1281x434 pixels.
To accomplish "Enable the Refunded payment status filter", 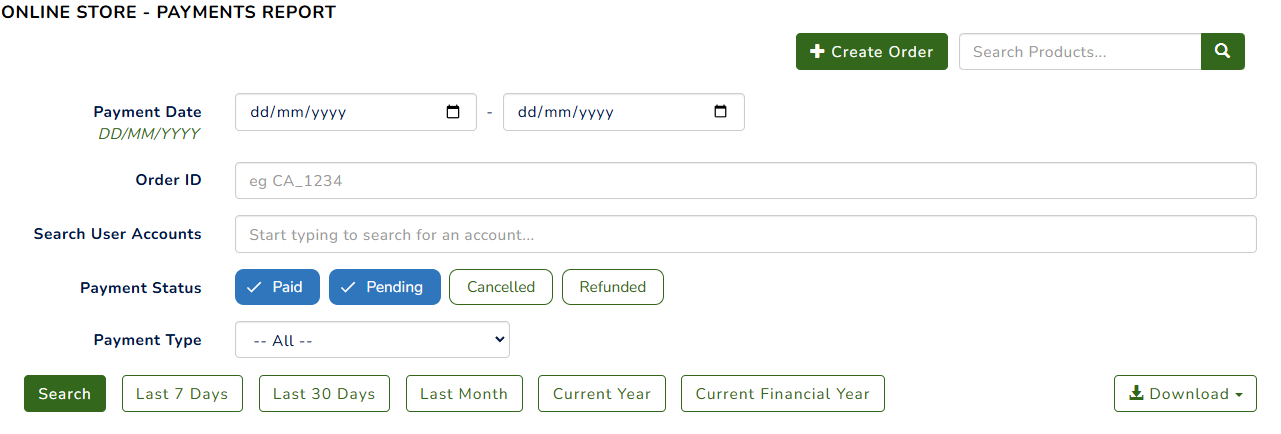I will (613, 287).
